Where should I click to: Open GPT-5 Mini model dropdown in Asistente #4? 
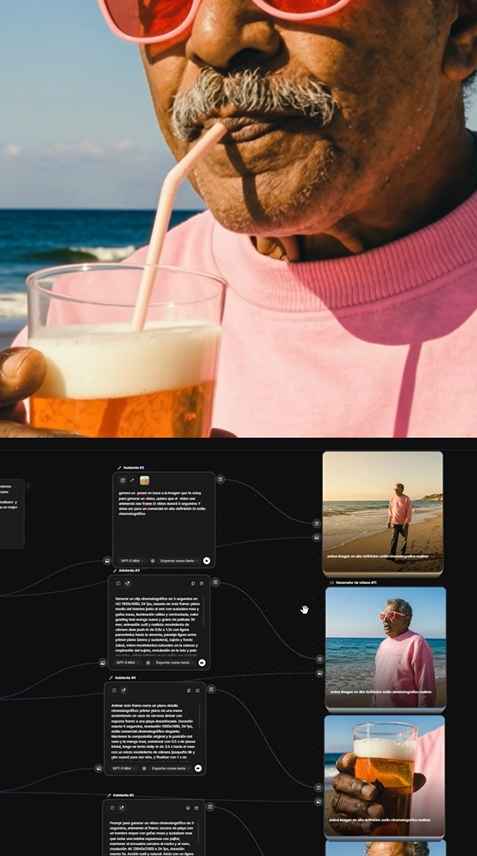[123, 768]
